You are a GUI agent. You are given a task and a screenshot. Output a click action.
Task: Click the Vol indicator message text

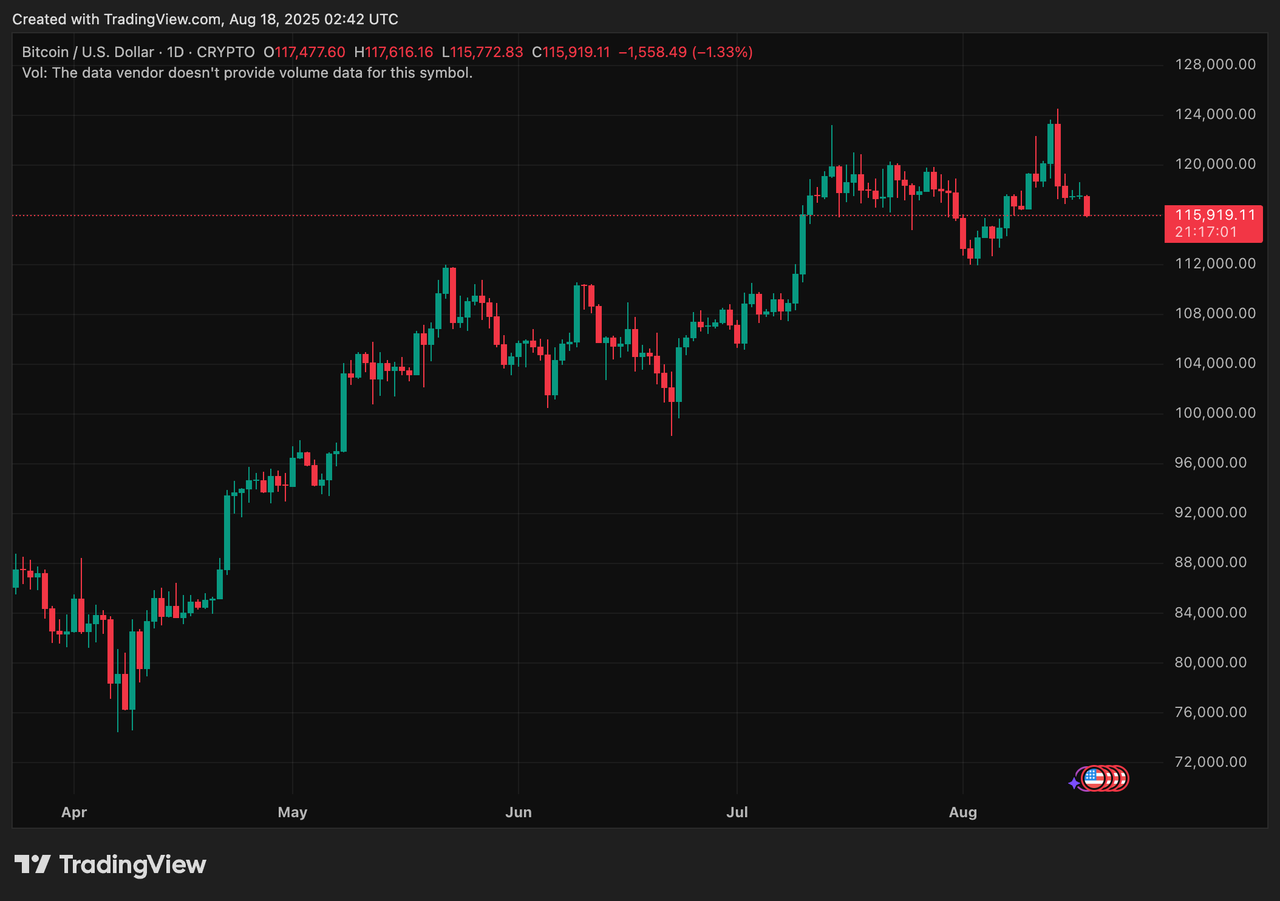(247, 72)
